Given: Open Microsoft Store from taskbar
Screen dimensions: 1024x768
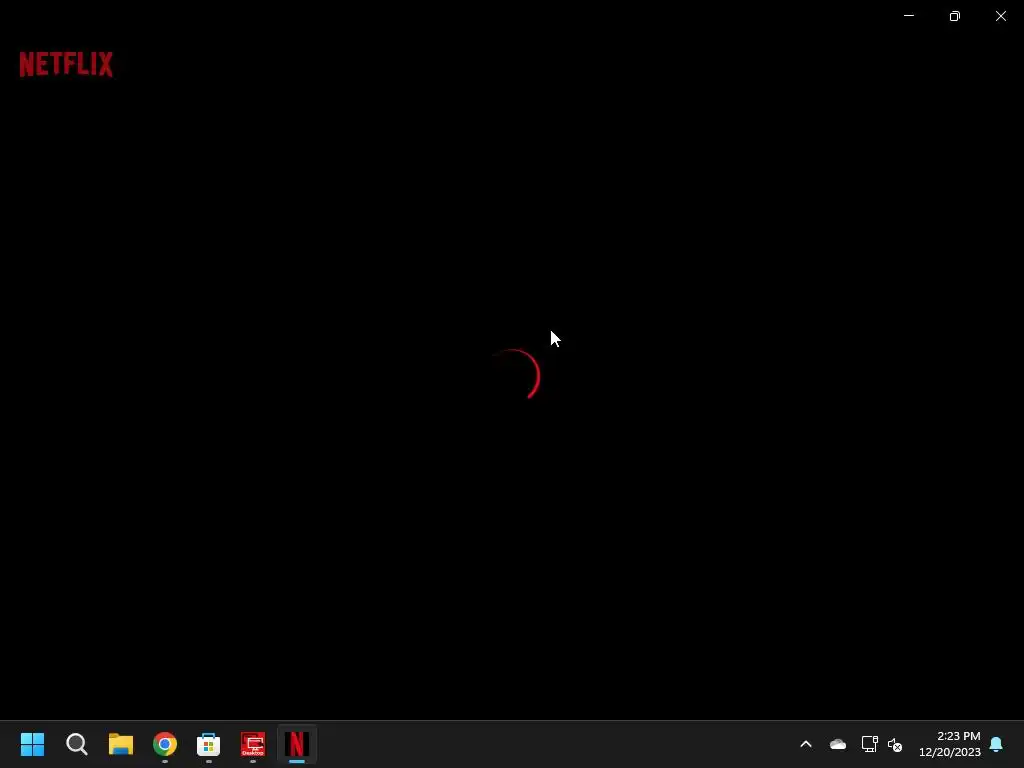Looking at the screenshot, I should tap(208, 744).
